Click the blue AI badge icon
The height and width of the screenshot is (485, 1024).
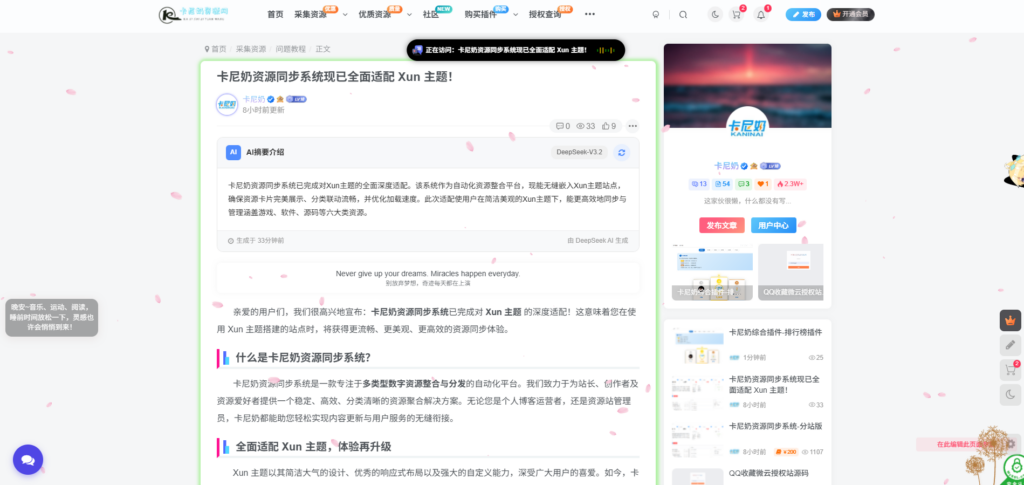click(233, 152)
